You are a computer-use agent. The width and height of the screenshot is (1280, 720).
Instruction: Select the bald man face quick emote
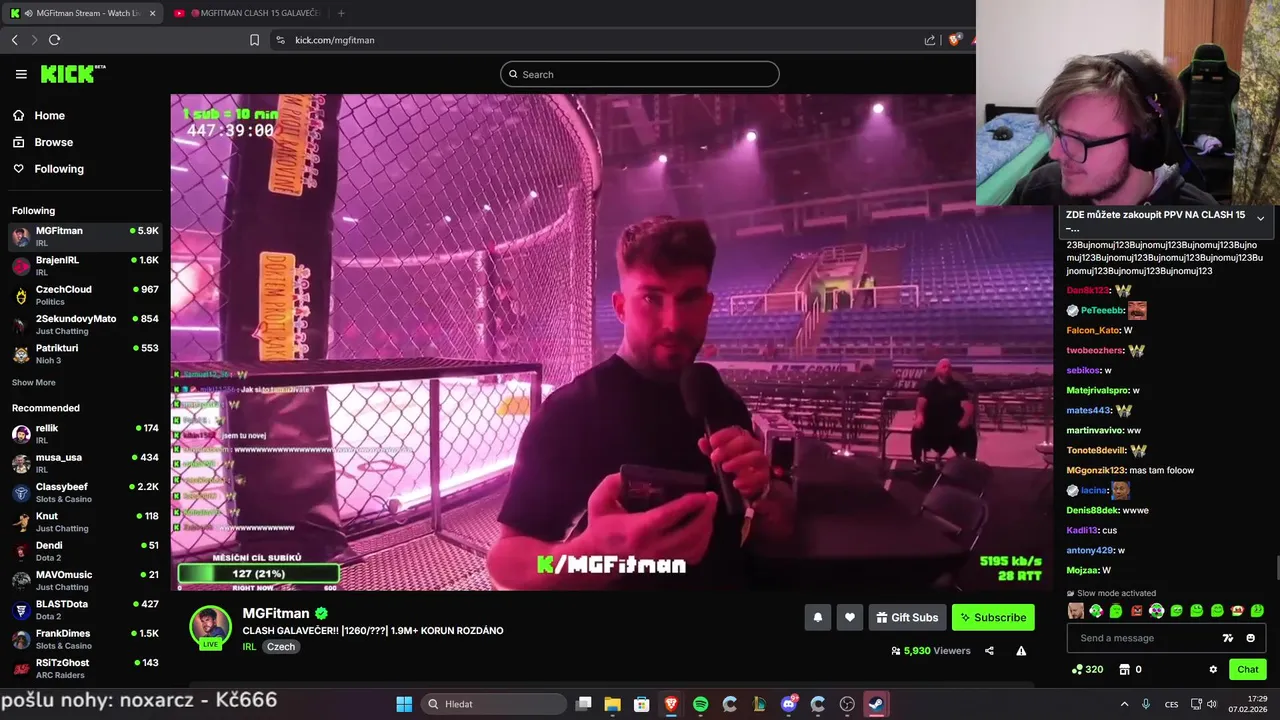pos(1076,611)
